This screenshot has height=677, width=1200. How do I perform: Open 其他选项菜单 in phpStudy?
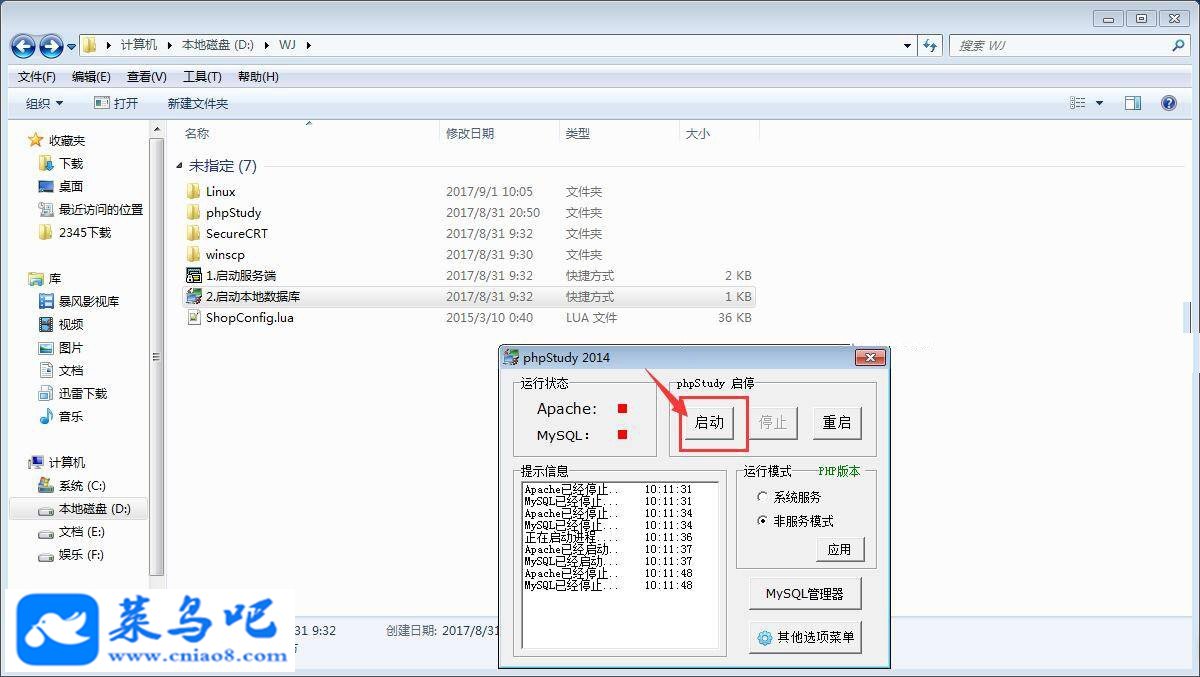[x=805, y=637]
